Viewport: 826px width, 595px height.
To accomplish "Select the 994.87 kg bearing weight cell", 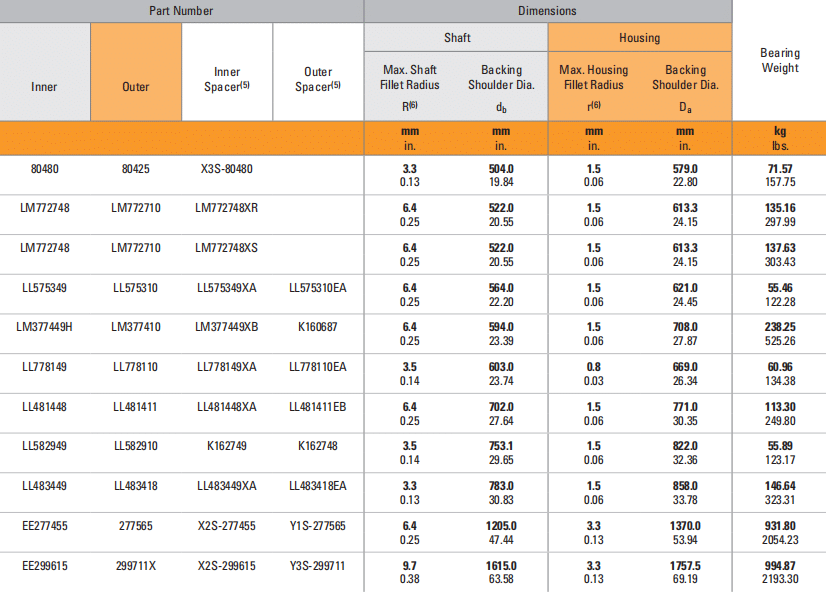I will [x=779, y=565].
